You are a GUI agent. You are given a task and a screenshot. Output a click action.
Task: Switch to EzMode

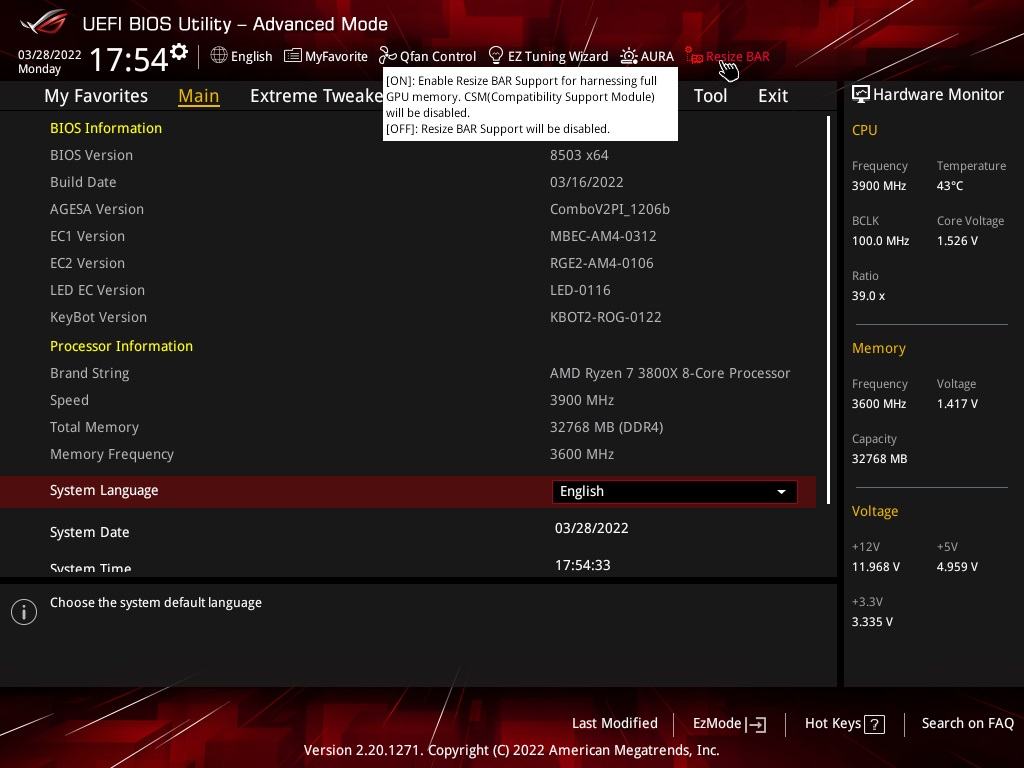click(729, 723)
